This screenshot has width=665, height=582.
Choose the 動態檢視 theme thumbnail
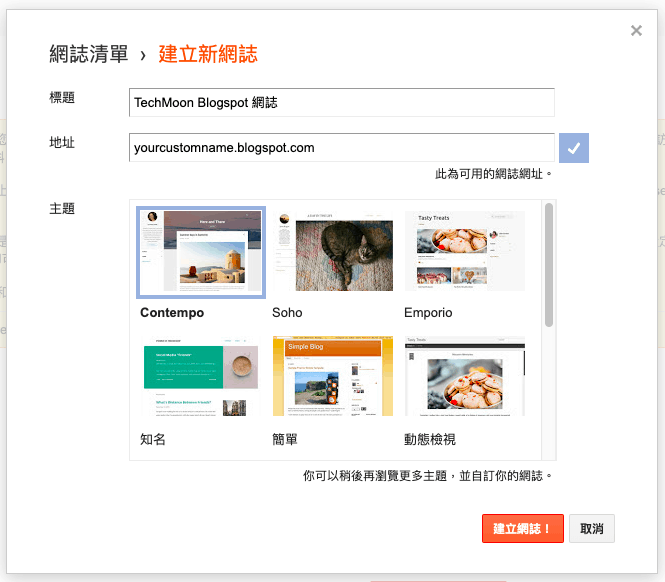coord(465,377)
